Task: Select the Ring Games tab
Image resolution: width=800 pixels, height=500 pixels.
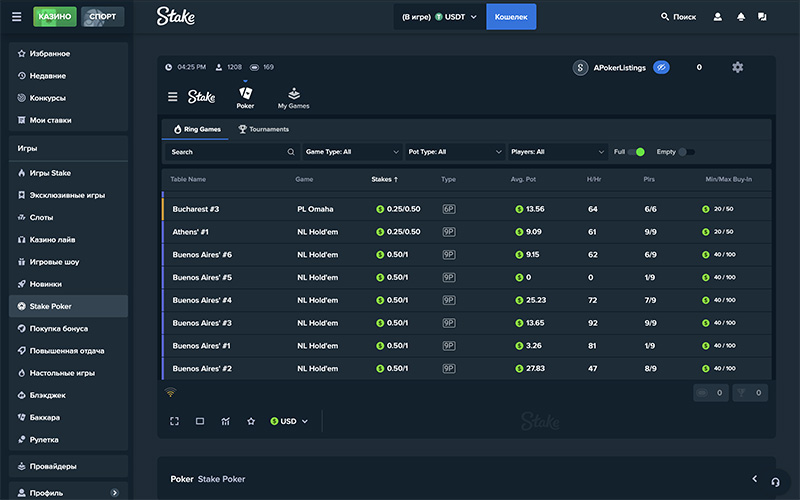Action: tap(197, 129)
